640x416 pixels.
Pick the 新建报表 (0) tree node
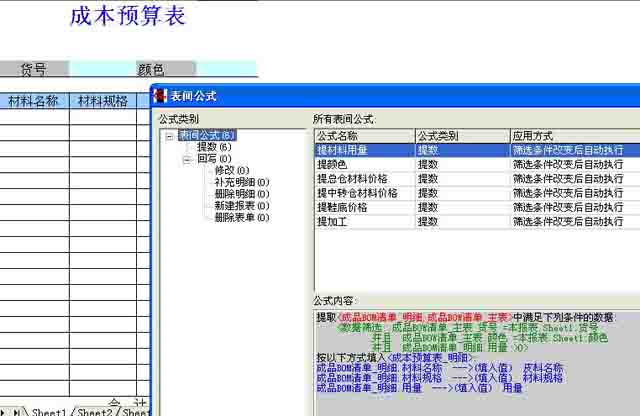click(241, 206)
